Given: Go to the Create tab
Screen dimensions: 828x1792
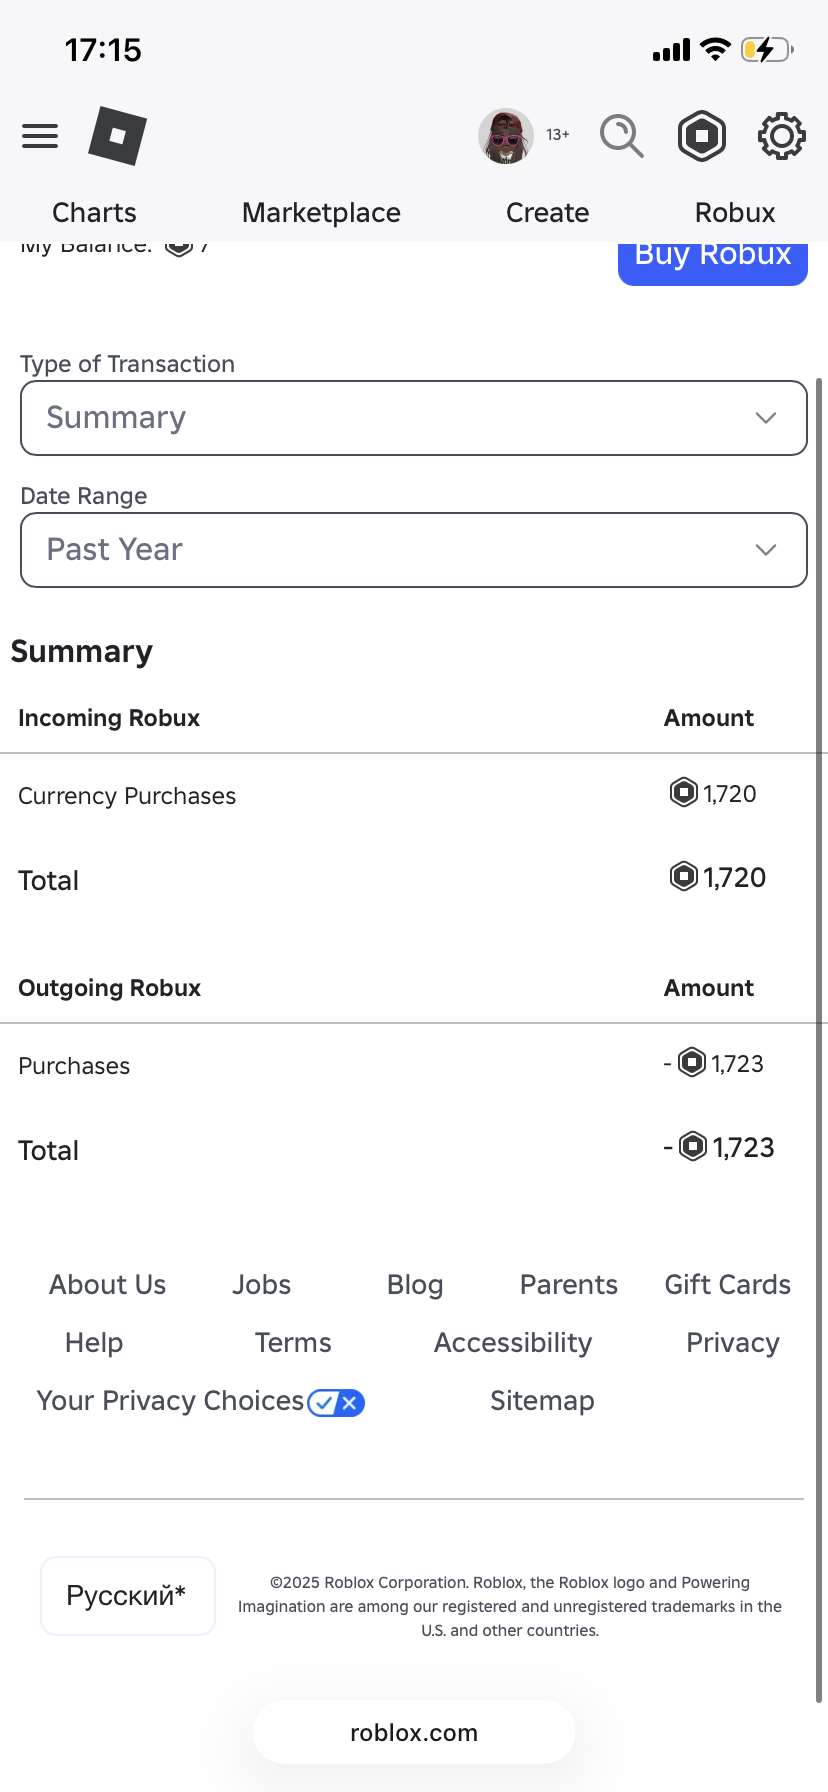Looking at the screenshot, I should point(547,213).
